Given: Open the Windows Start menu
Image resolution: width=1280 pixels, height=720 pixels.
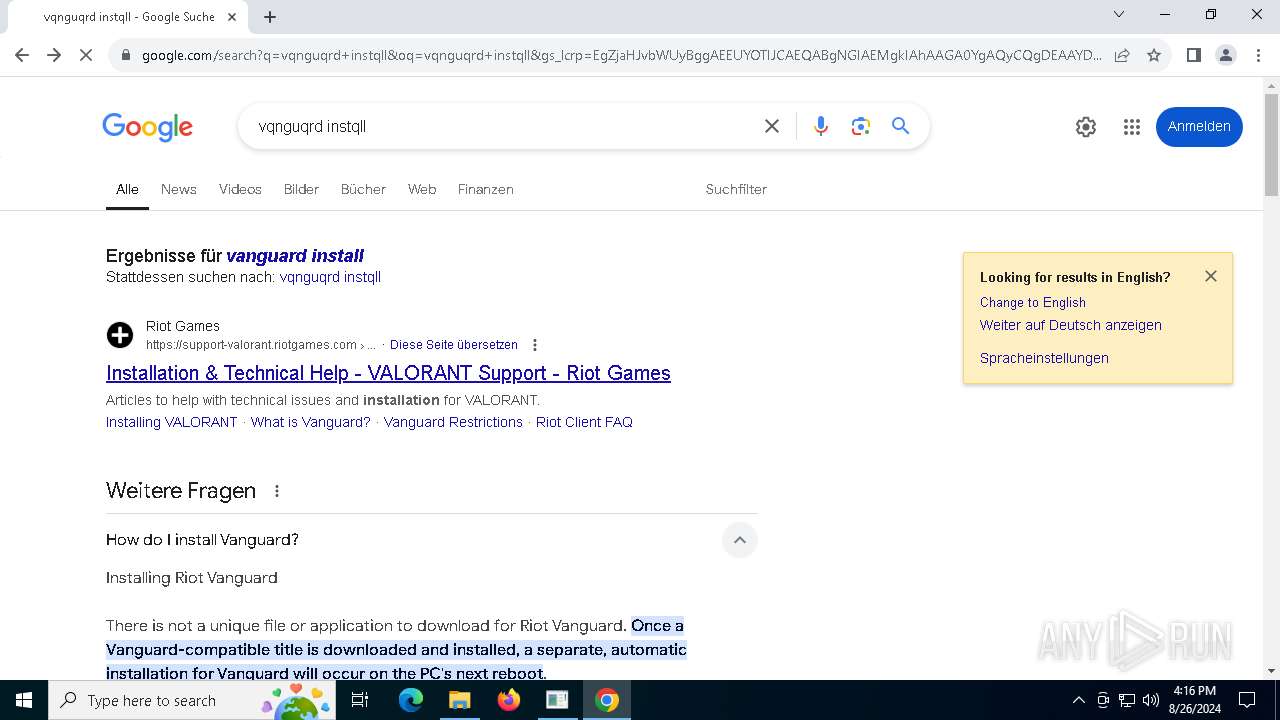Looking at the screenshot, I should tap(24, 700).
